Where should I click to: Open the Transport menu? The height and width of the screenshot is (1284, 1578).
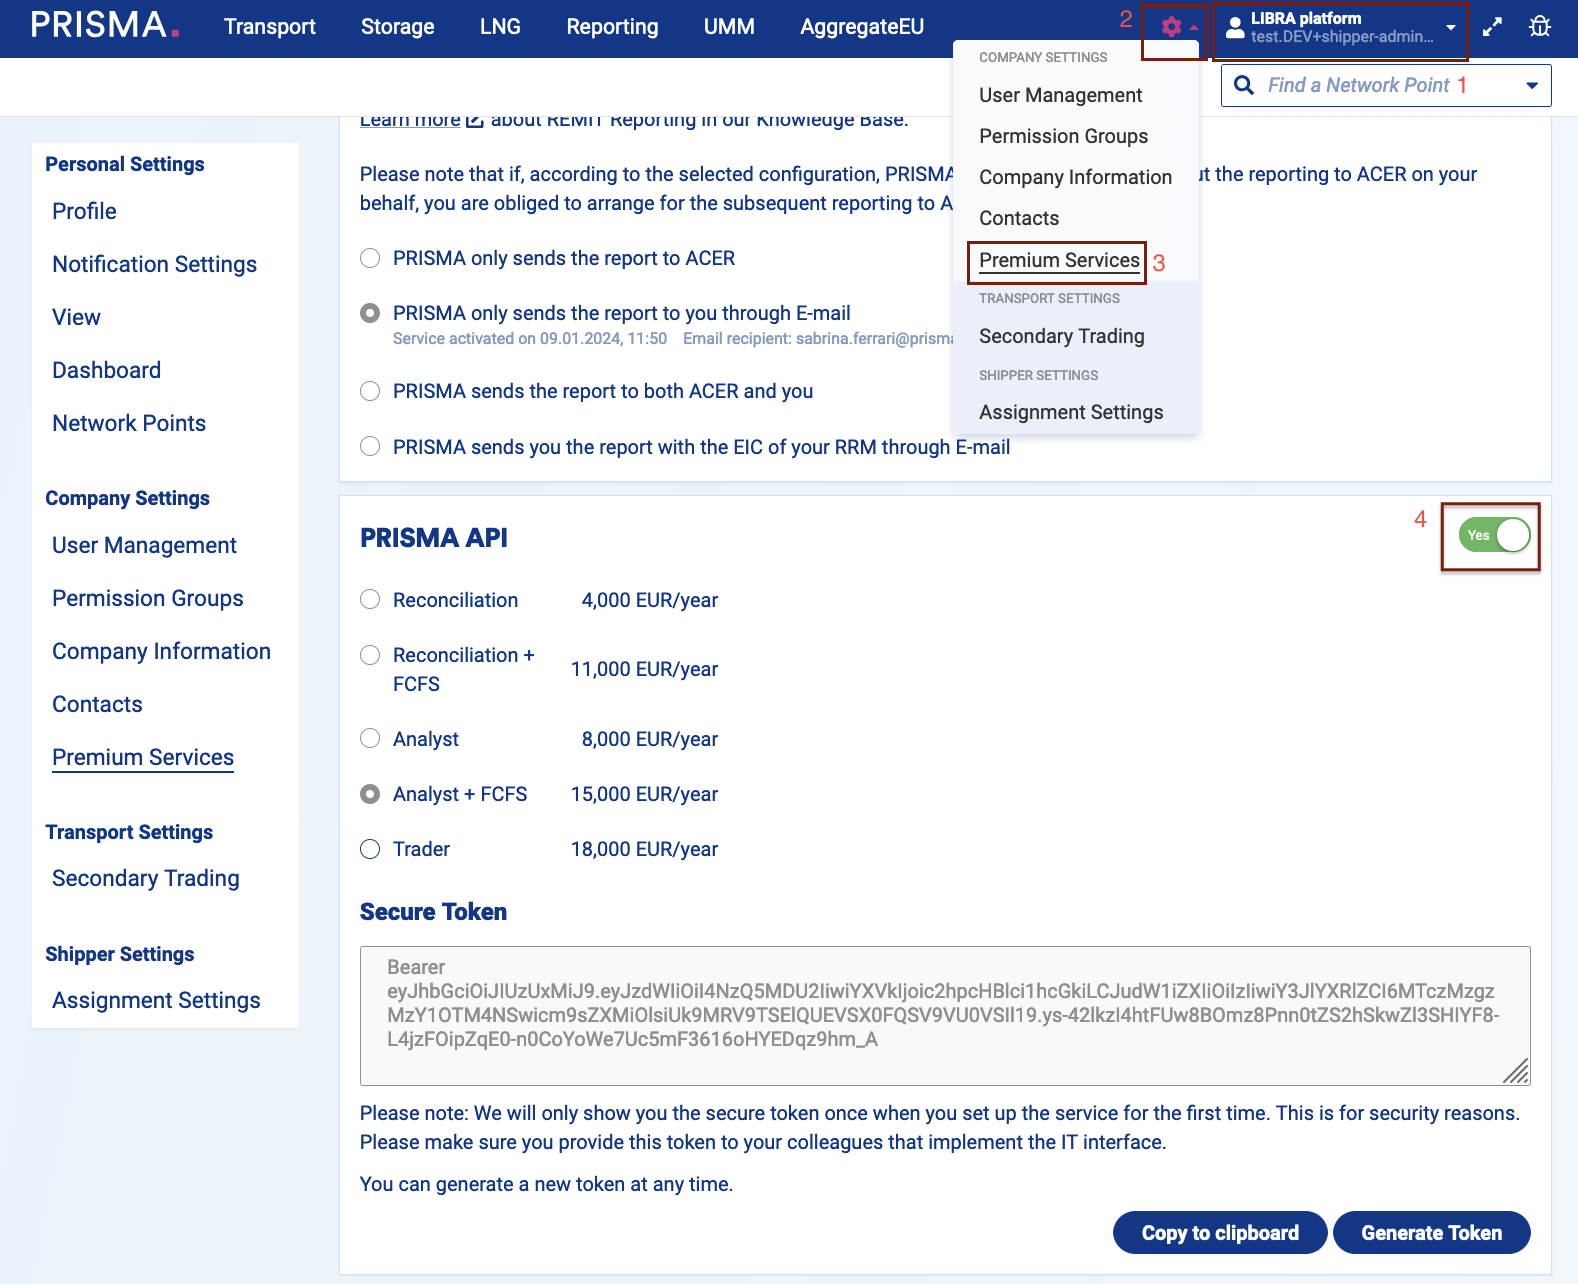pos(269,27)
